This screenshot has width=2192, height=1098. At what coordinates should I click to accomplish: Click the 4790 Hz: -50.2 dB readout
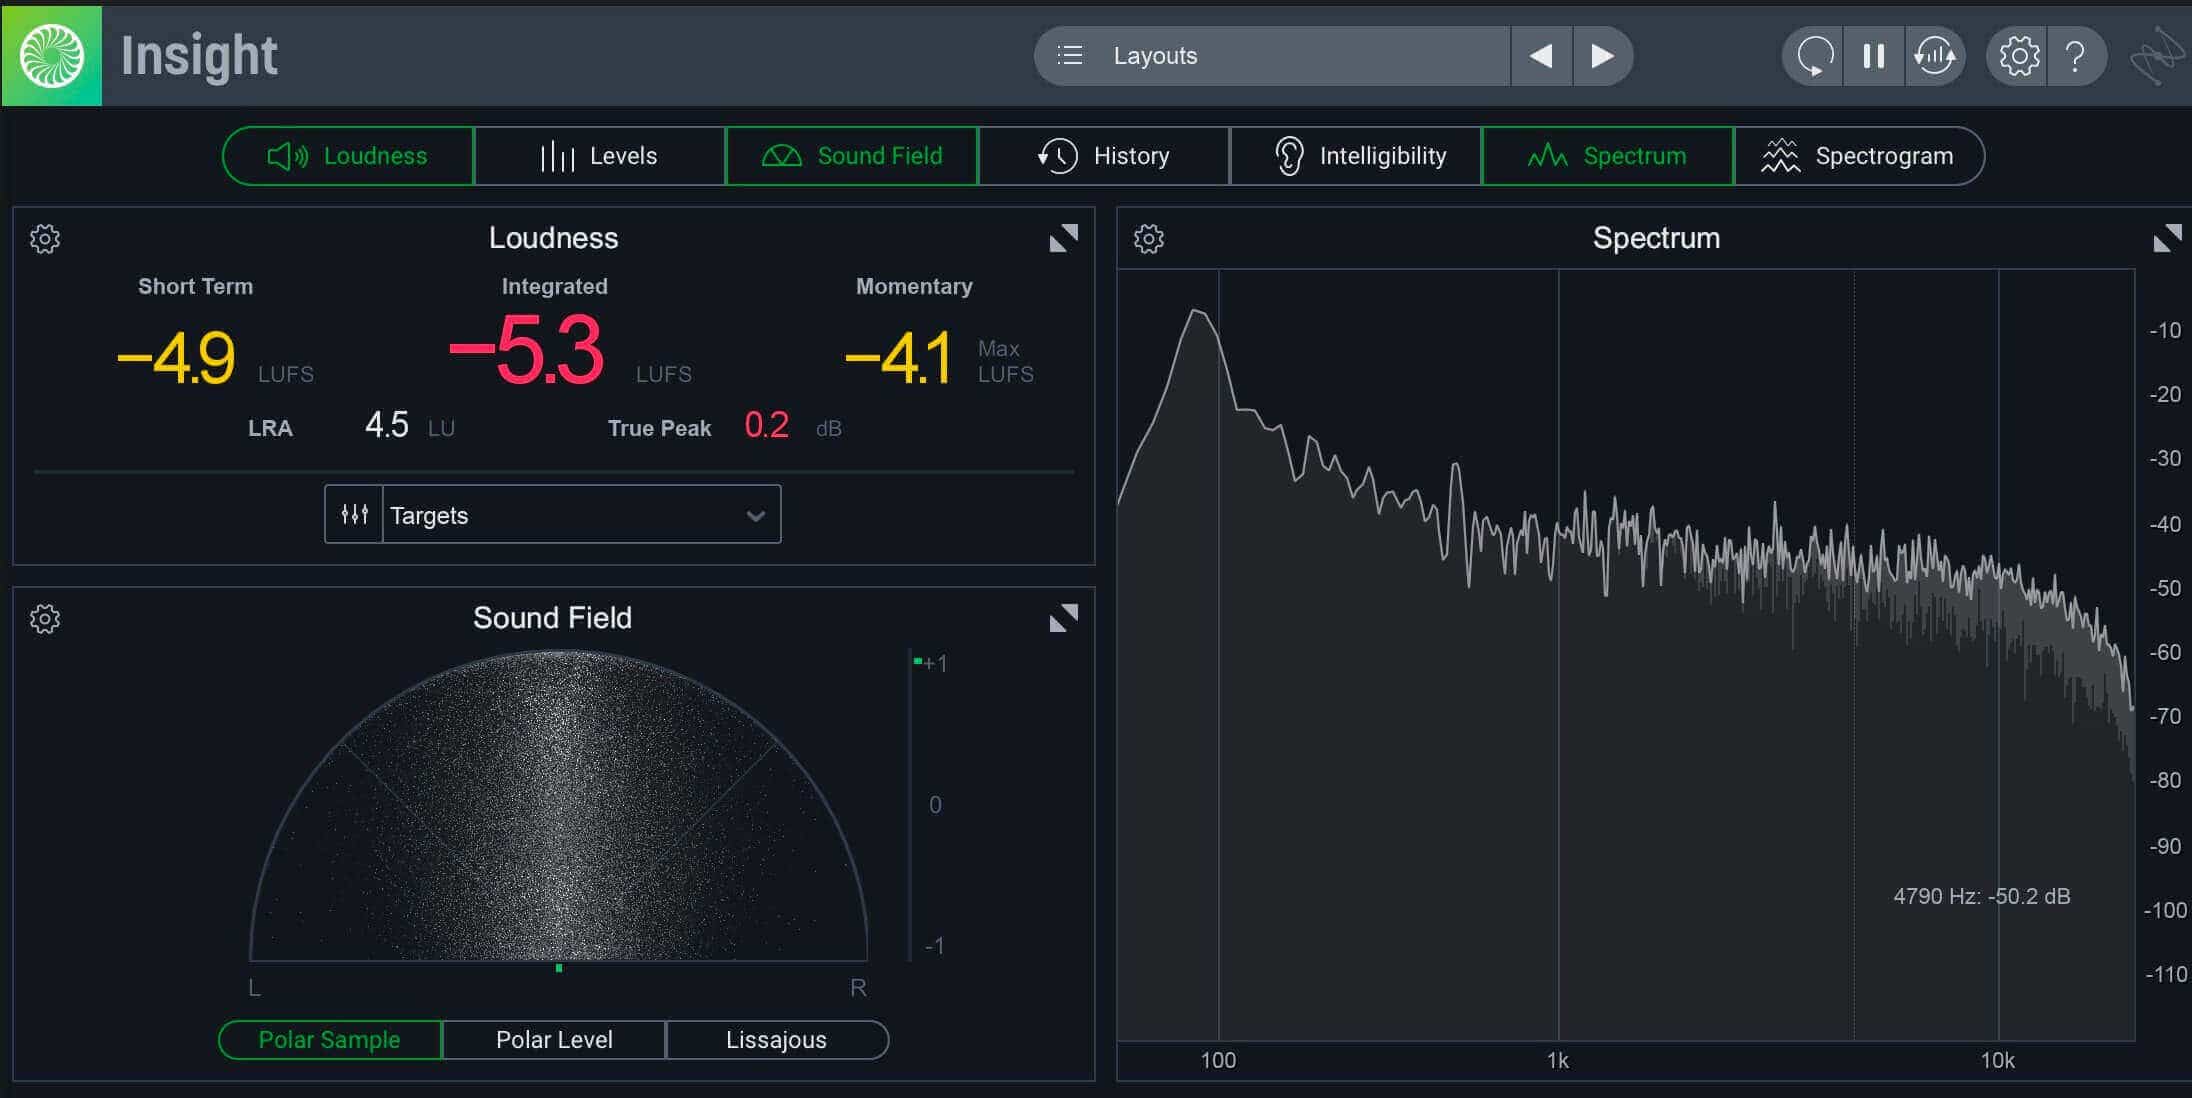[x=1982, y=896]
